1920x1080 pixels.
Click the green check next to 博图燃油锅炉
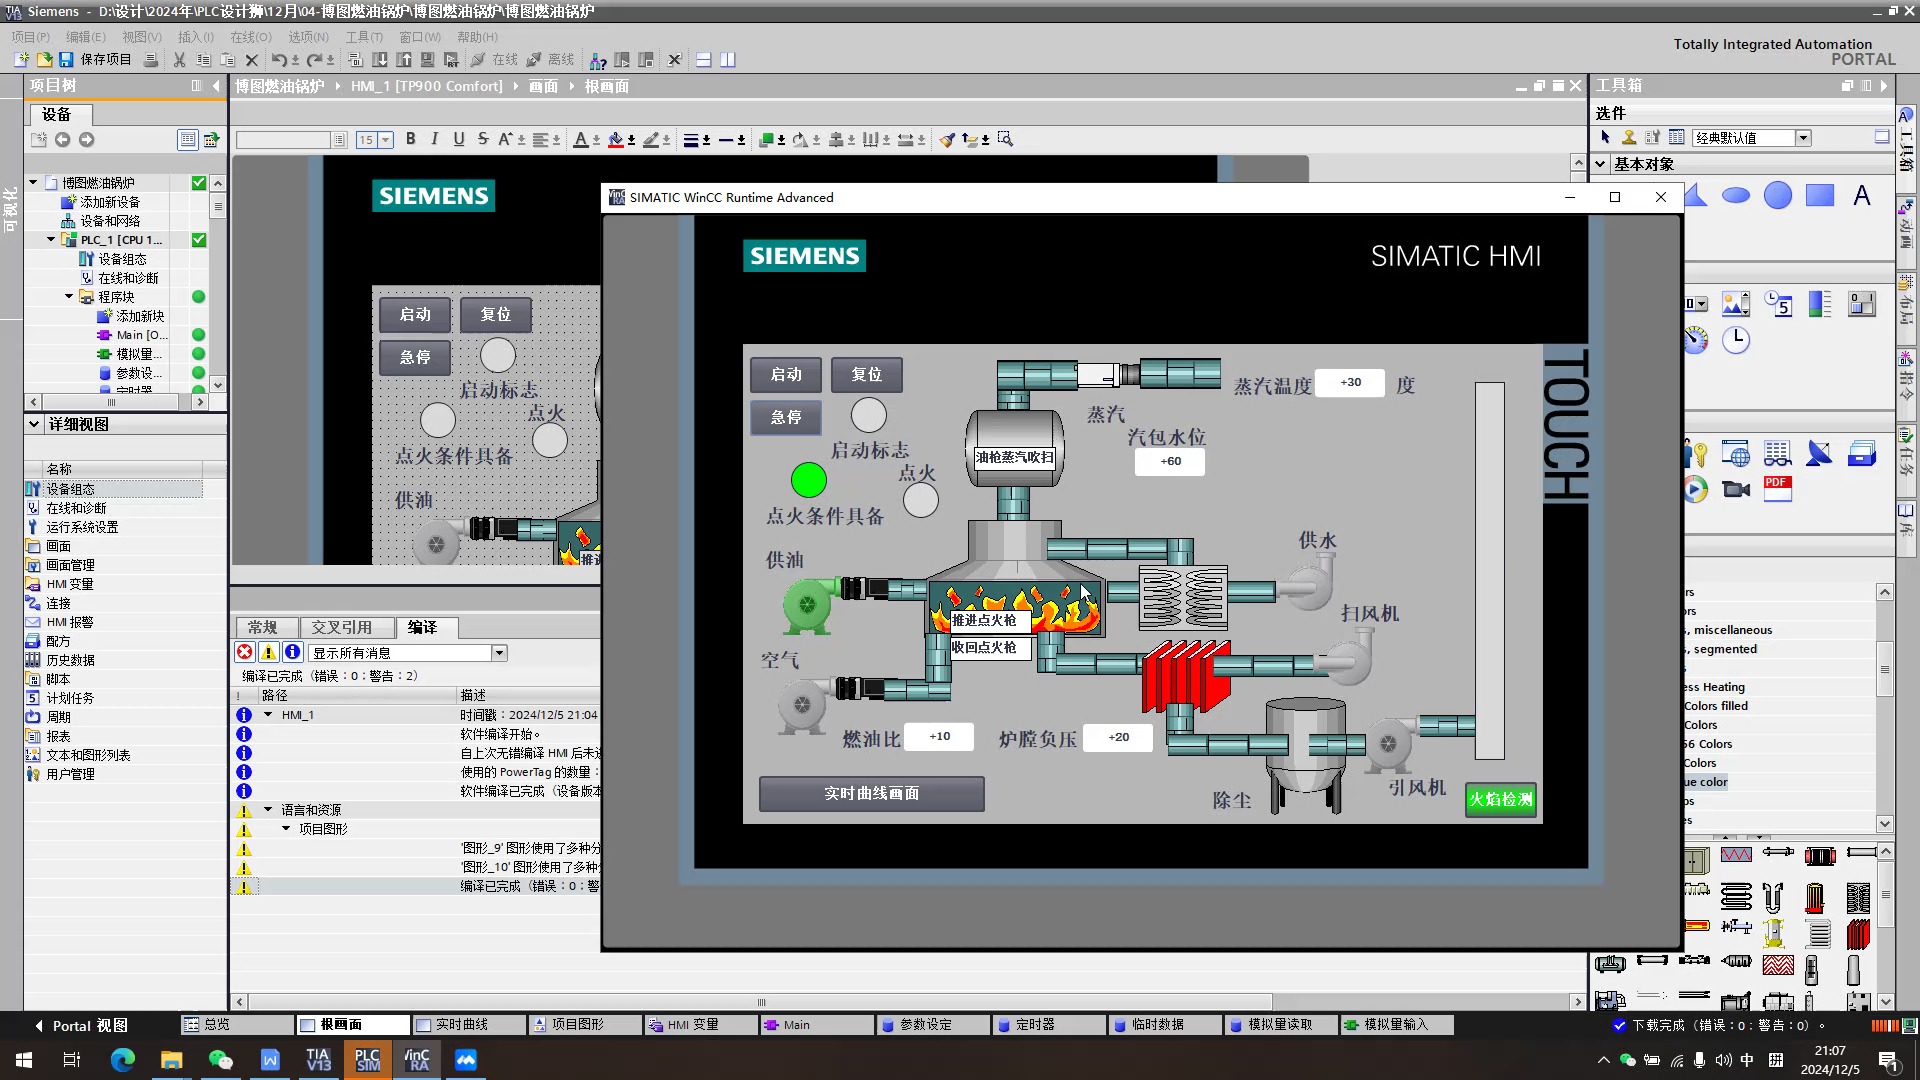[199, 183]
